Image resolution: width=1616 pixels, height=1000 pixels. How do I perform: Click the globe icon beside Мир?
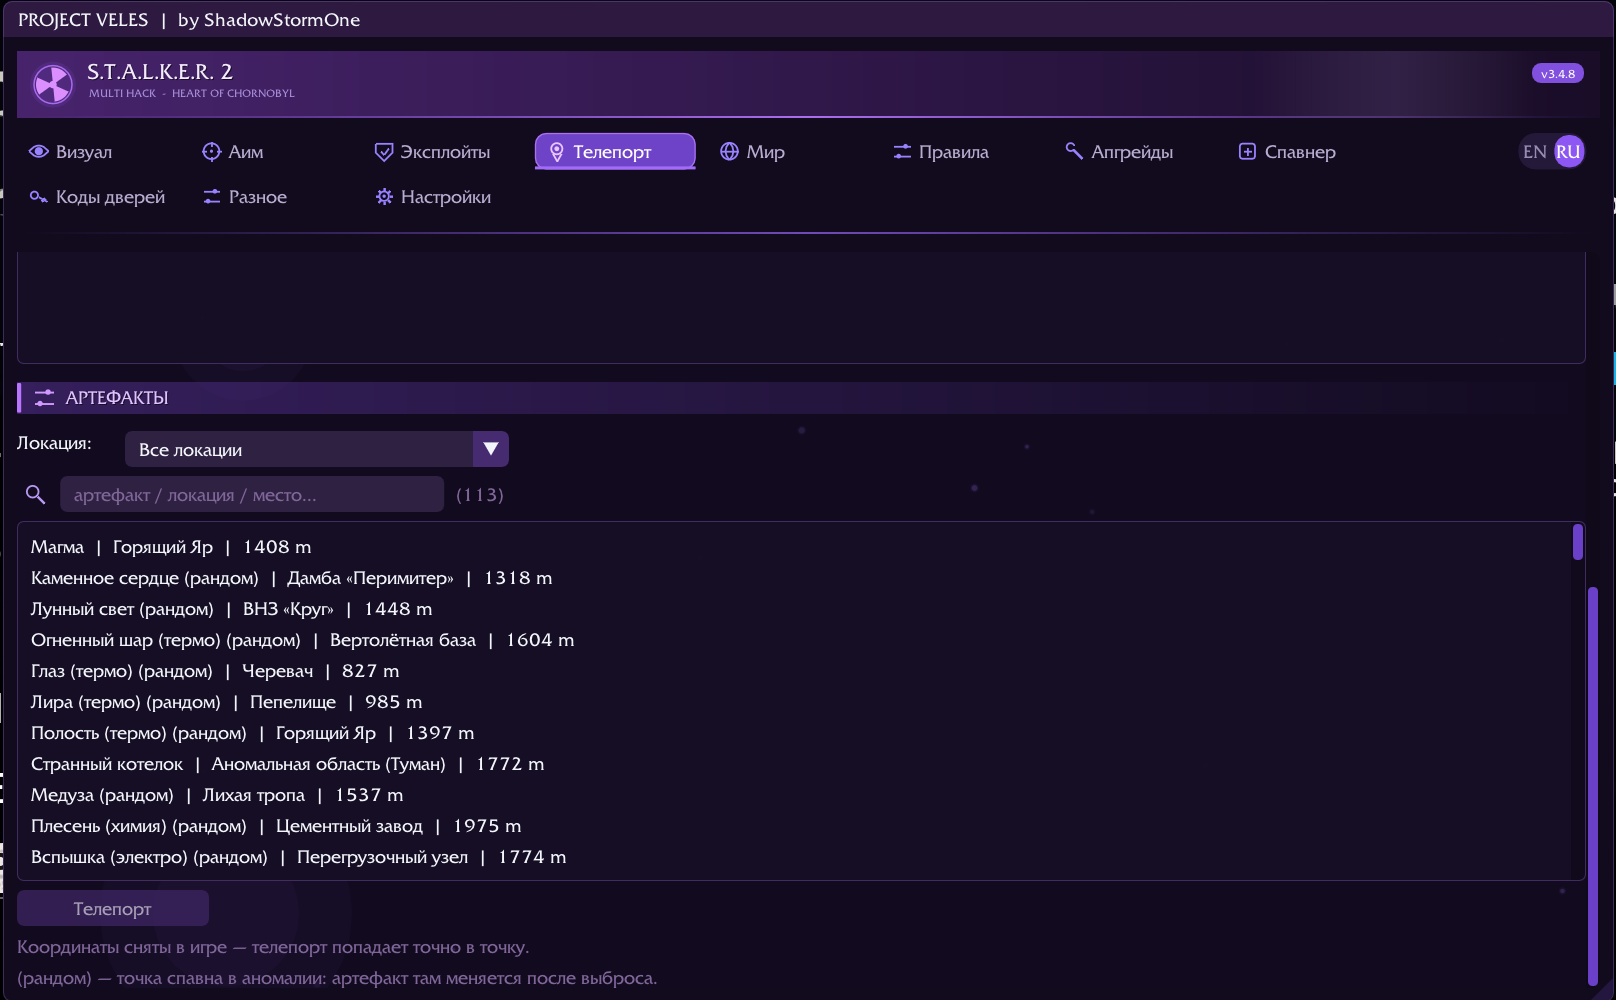click(x=730, y=152)
